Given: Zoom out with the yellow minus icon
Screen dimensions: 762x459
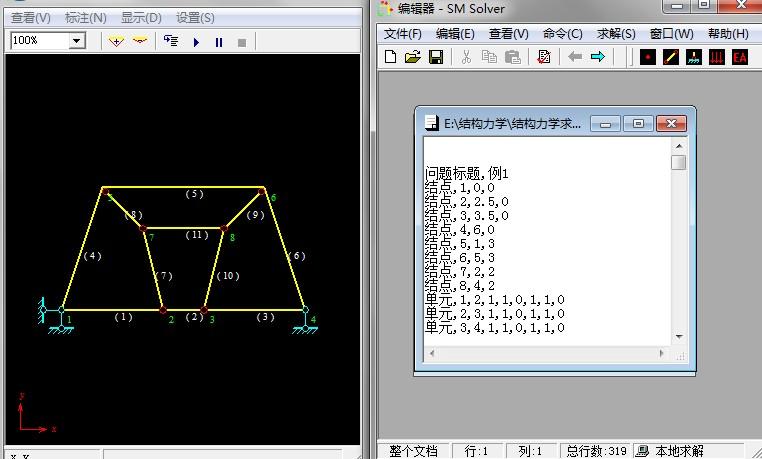Looking at the screenshot, I should coord(140,41).
